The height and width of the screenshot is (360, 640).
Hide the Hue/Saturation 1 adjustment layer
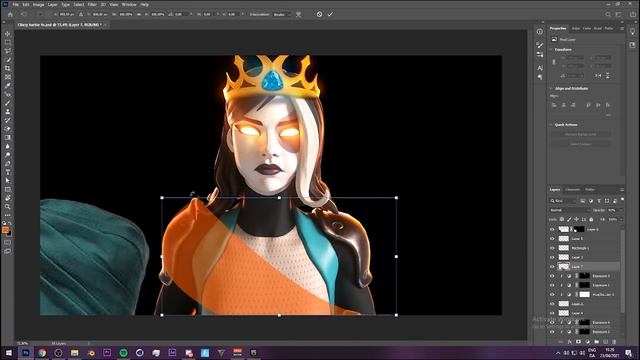pyautogui.click(x=552, y=294)
